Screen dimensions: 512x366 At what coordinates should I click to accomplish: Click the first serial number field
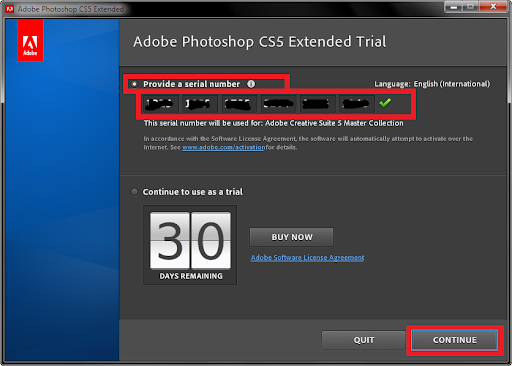click(x=159, y=104)
